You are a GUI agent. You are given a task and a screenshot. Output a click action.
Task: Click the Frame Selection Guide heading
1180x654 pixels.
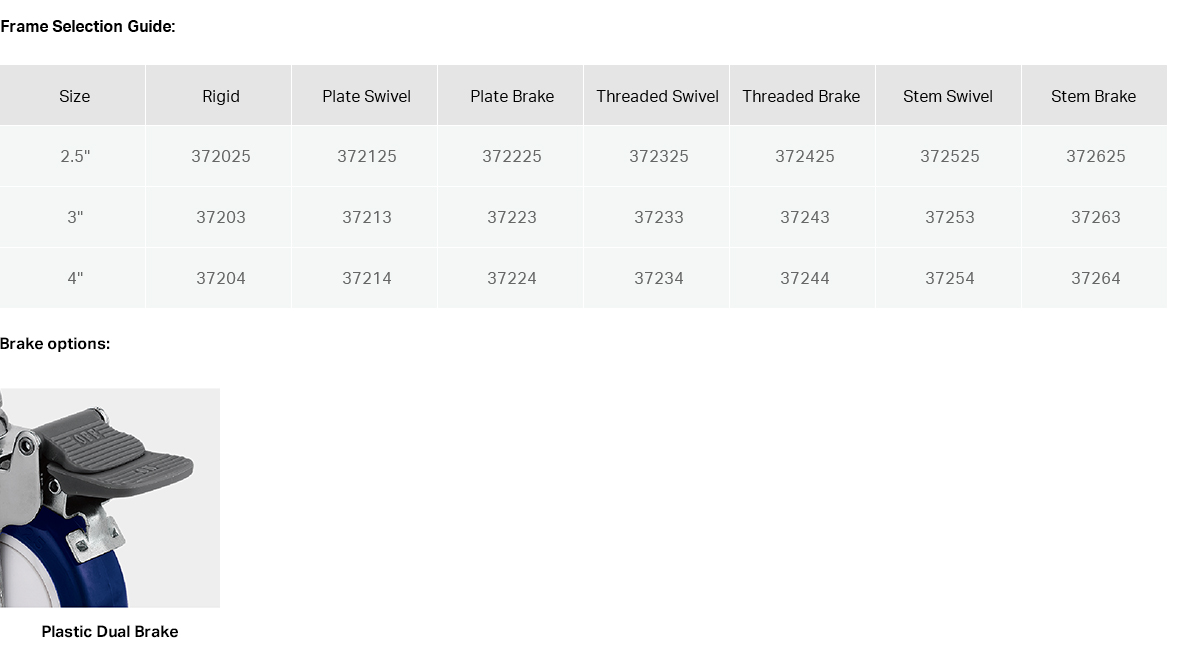coord(87,26)
